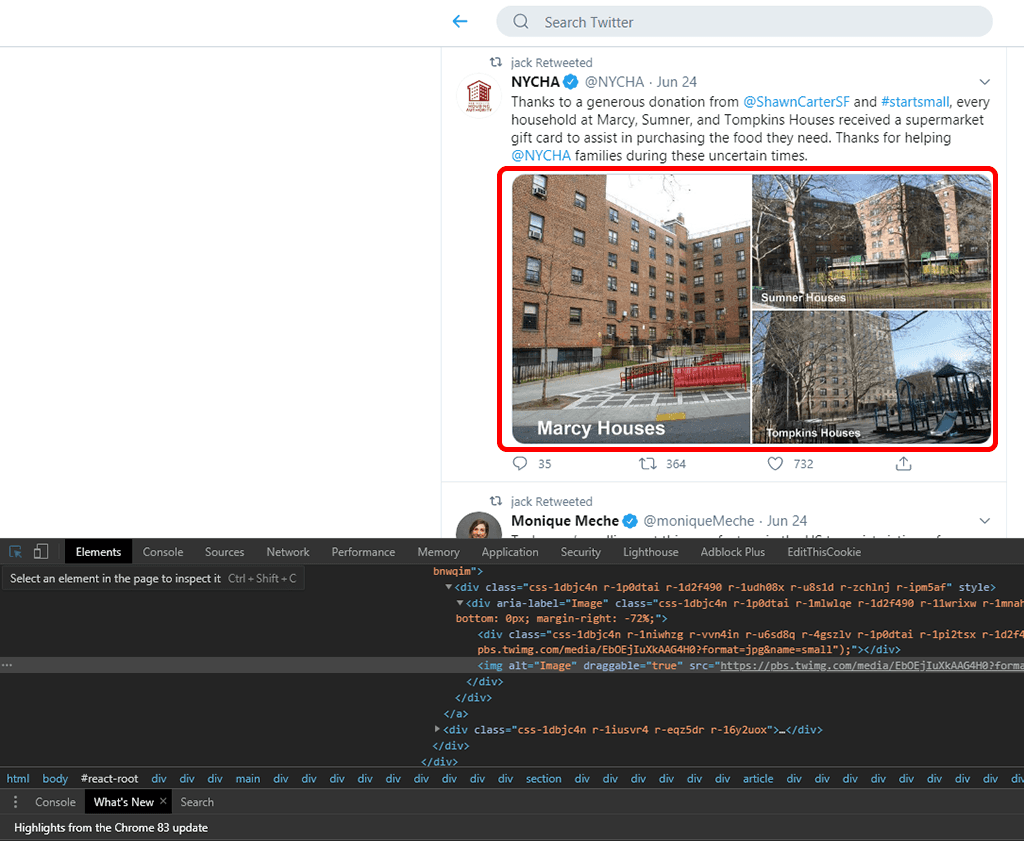The image size is (1024, 841).
Task: Open NYCHA tweet options chevron
Action: [984, 82]
